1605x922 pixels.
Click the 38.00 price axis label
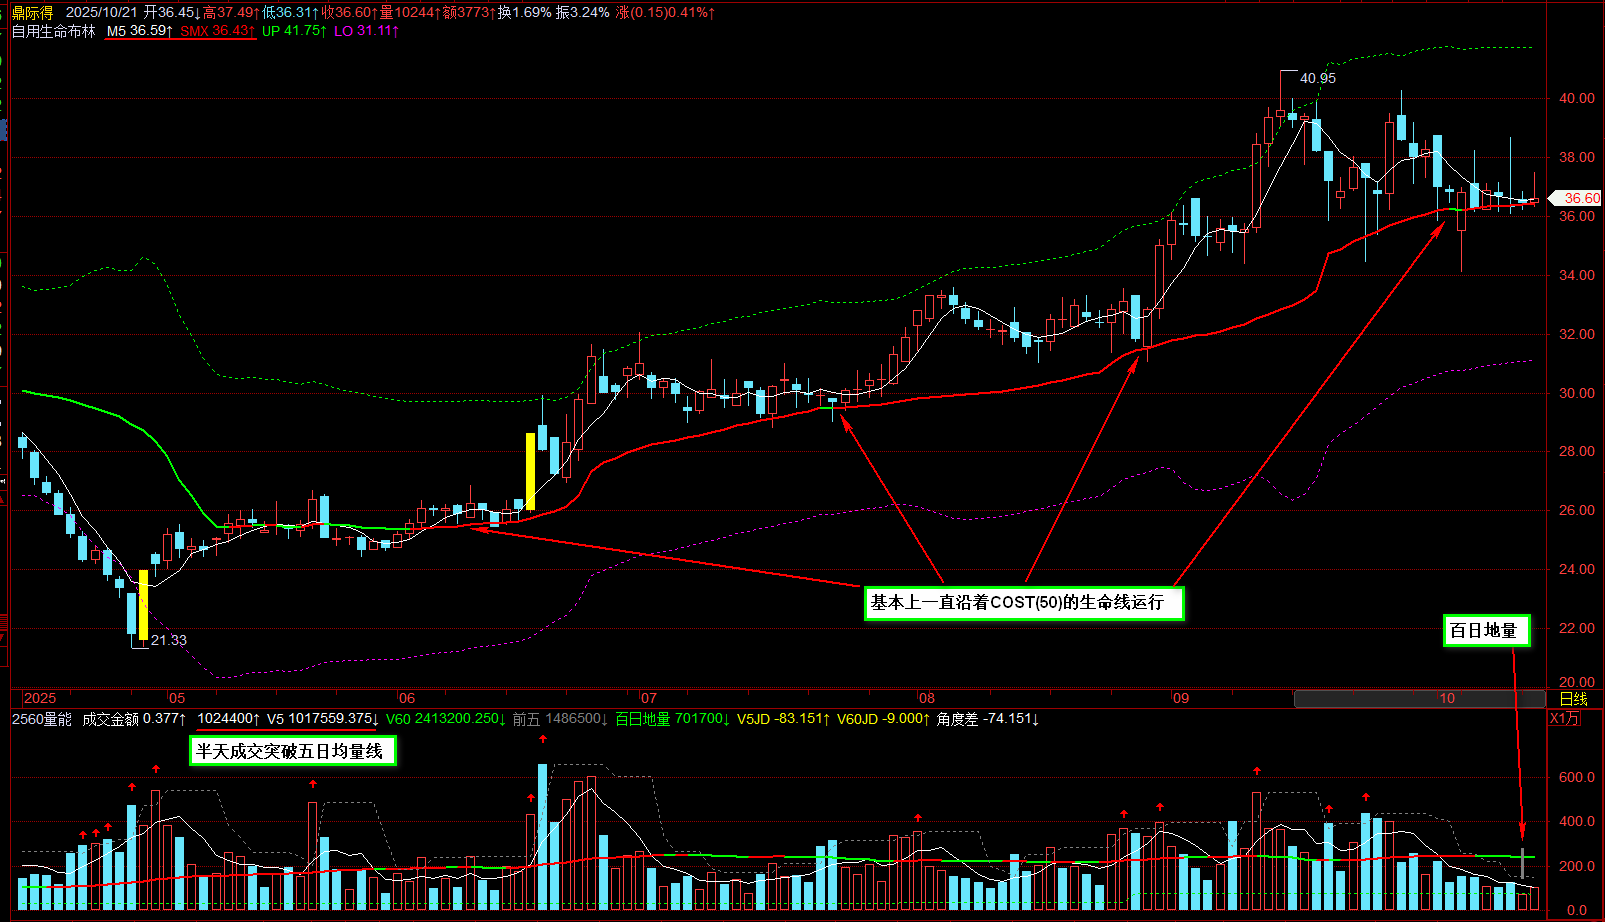pos(1577,157)
